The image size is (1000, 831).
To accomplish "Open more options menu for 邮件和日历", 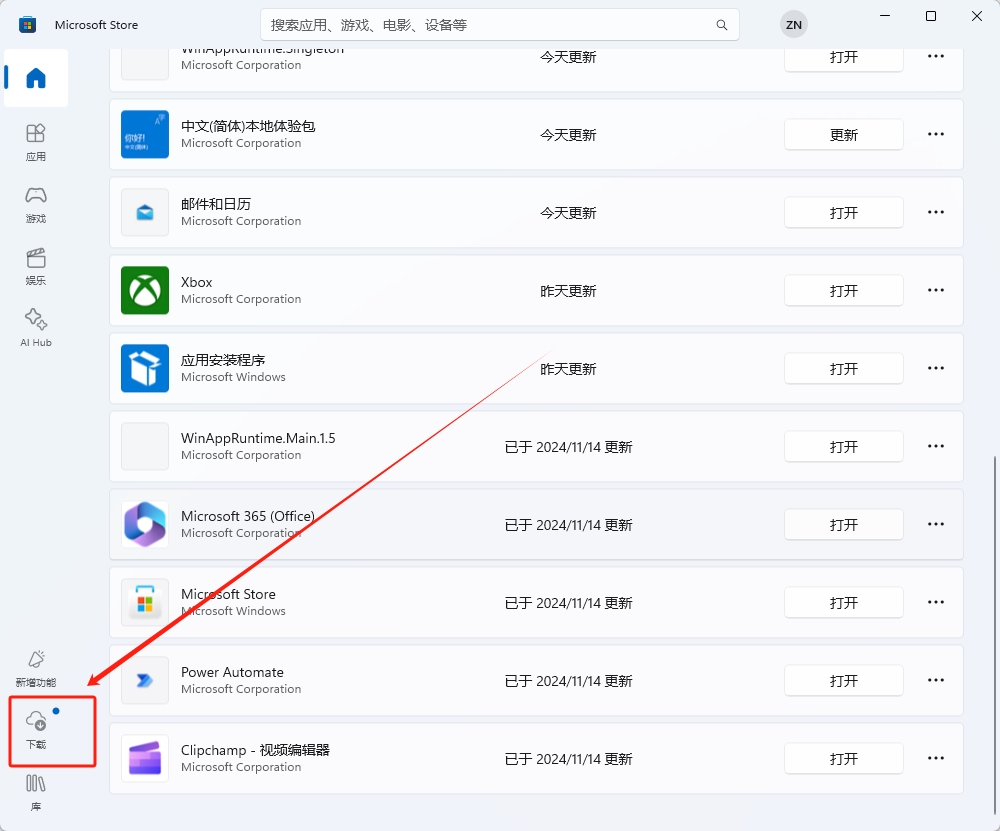I will pos(936,212).
